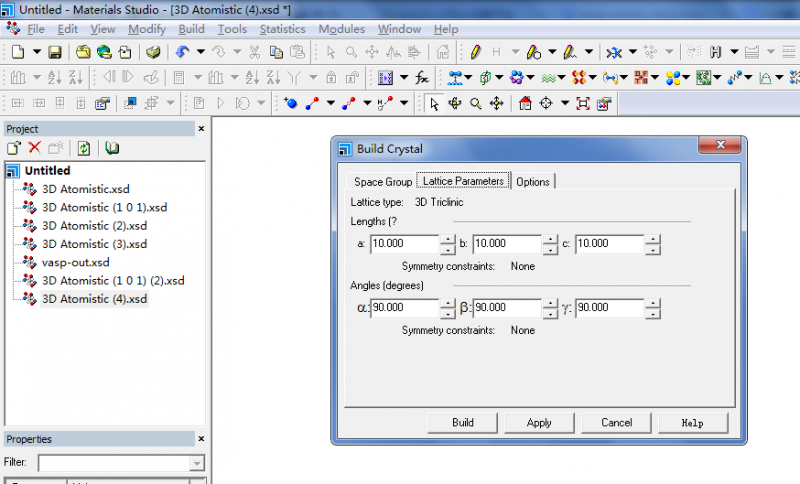Close the Project panel with its x

pos(201,129)
